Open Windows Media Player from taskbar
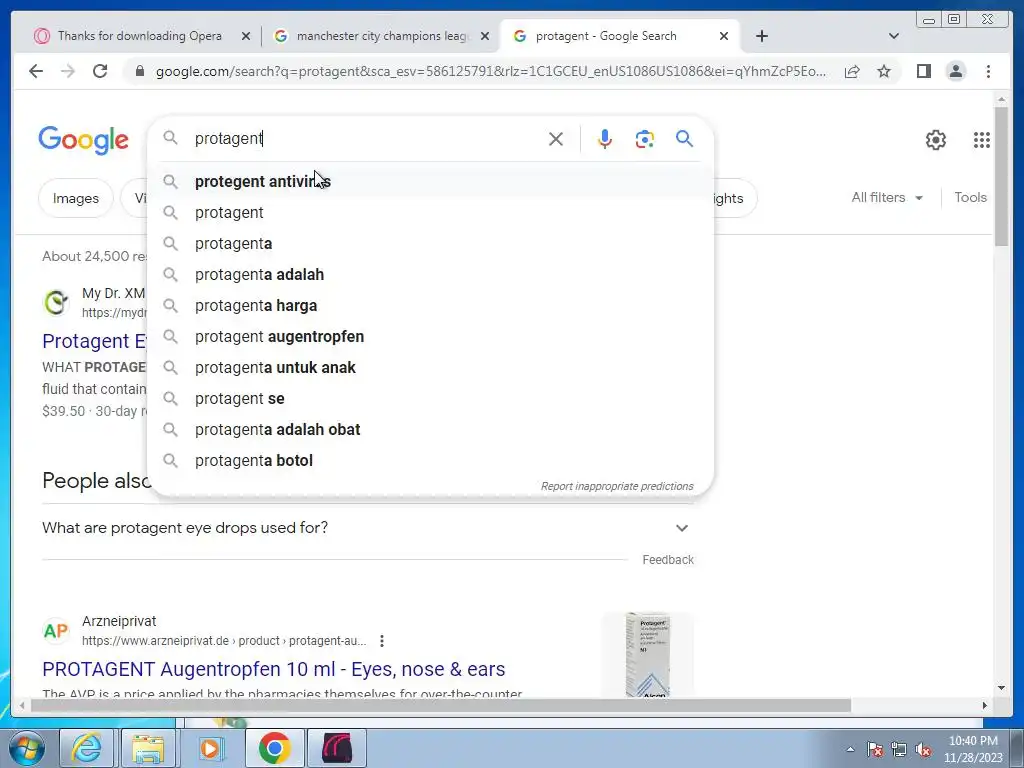This screenshot has width=1024, height=768. click(210, 748)
